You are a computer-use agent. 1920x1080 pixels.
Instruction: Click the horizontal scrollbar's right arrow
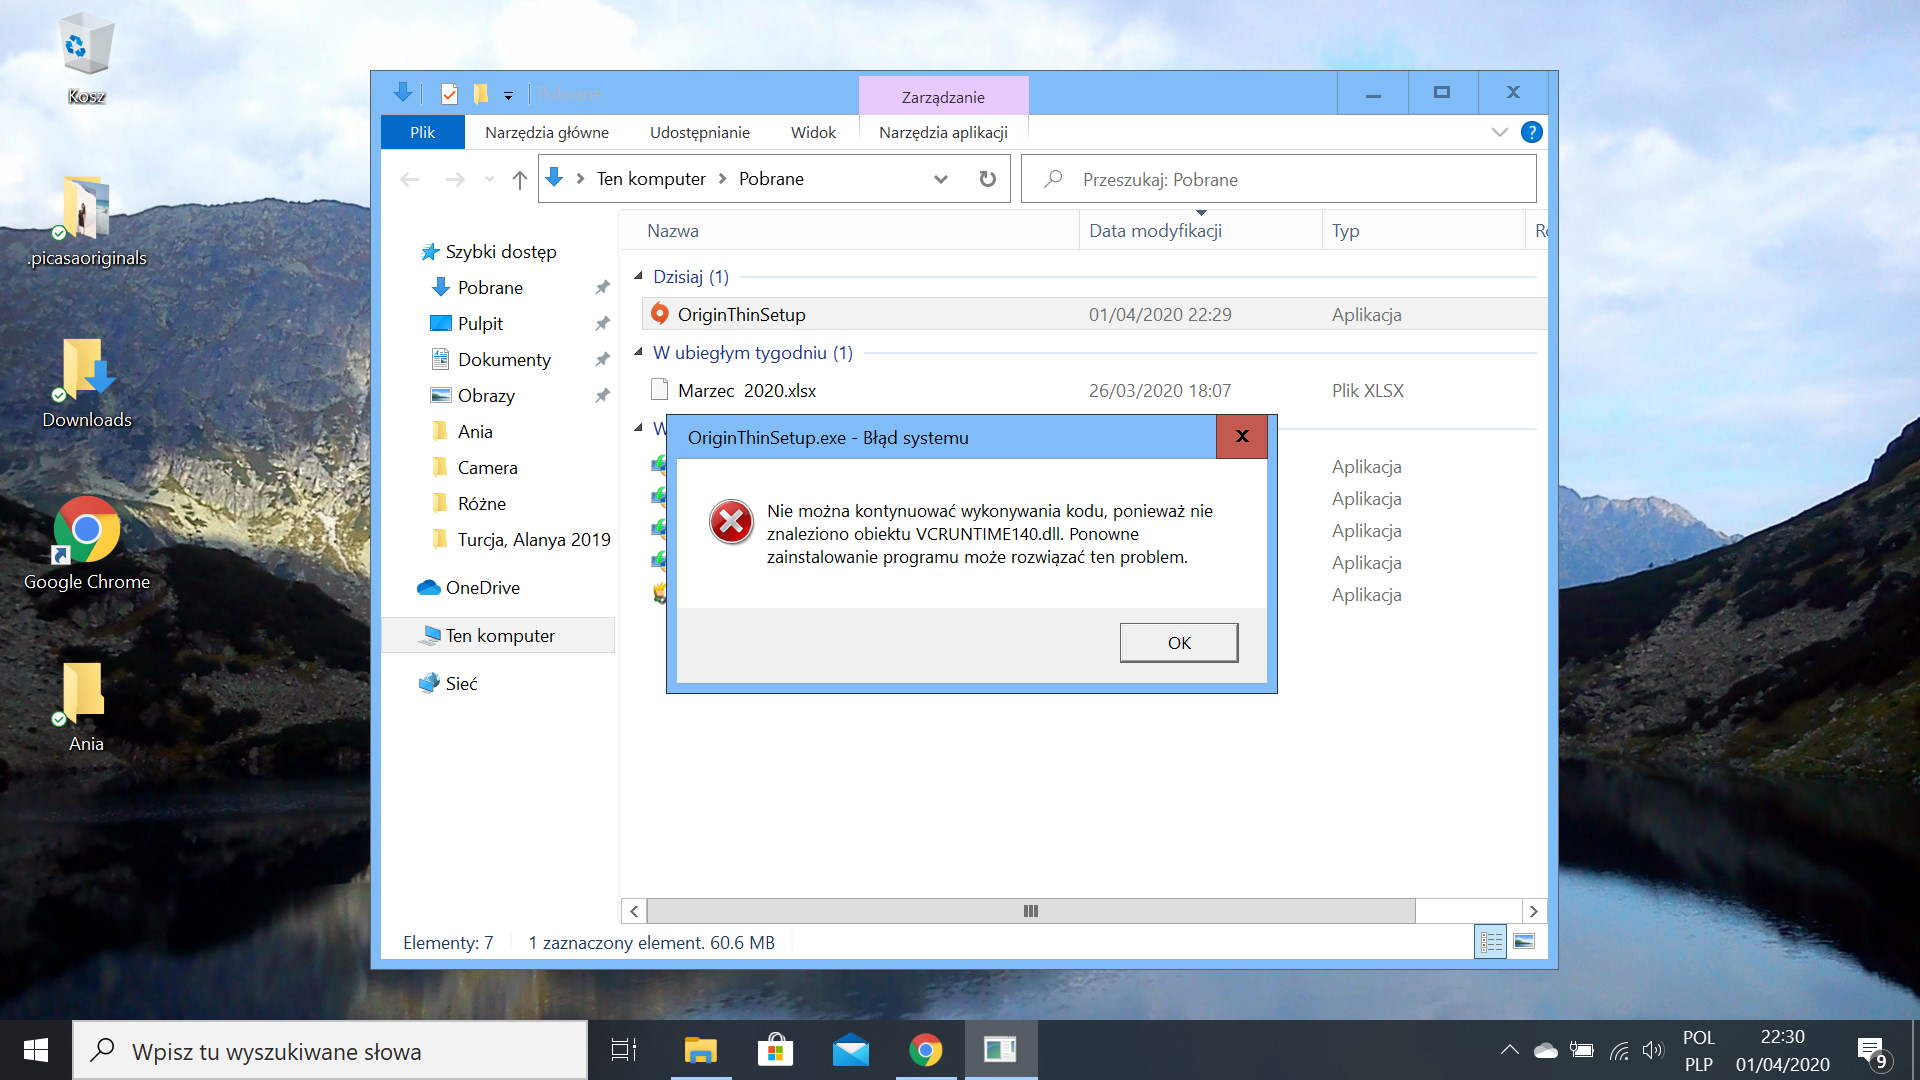pyautogui.click(x=1533, y=911)
